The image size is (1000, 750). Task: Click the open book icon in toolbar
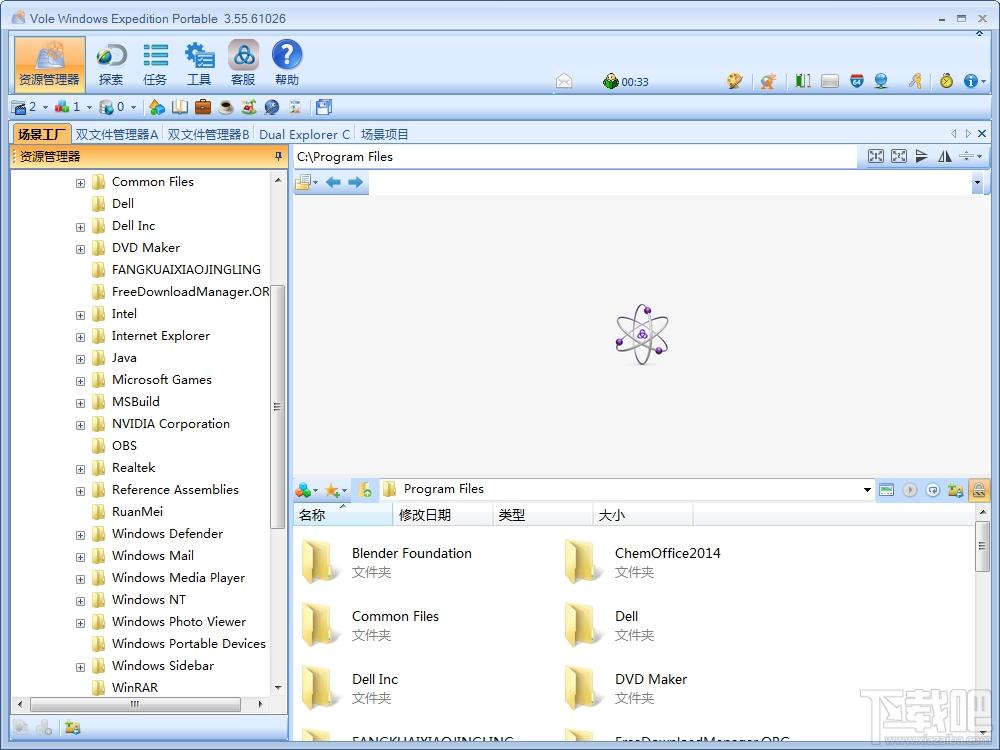[180, 107]
